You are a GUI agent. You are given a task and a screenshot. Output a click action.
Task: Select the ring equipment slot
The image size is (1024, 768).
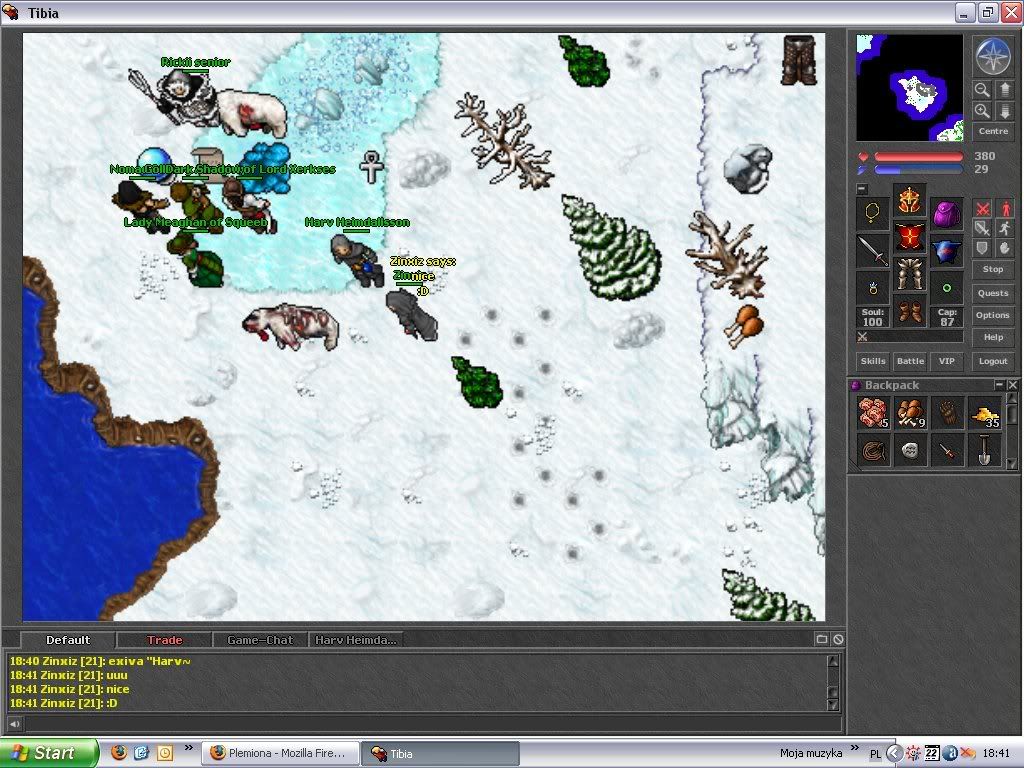tap(872, 287)
